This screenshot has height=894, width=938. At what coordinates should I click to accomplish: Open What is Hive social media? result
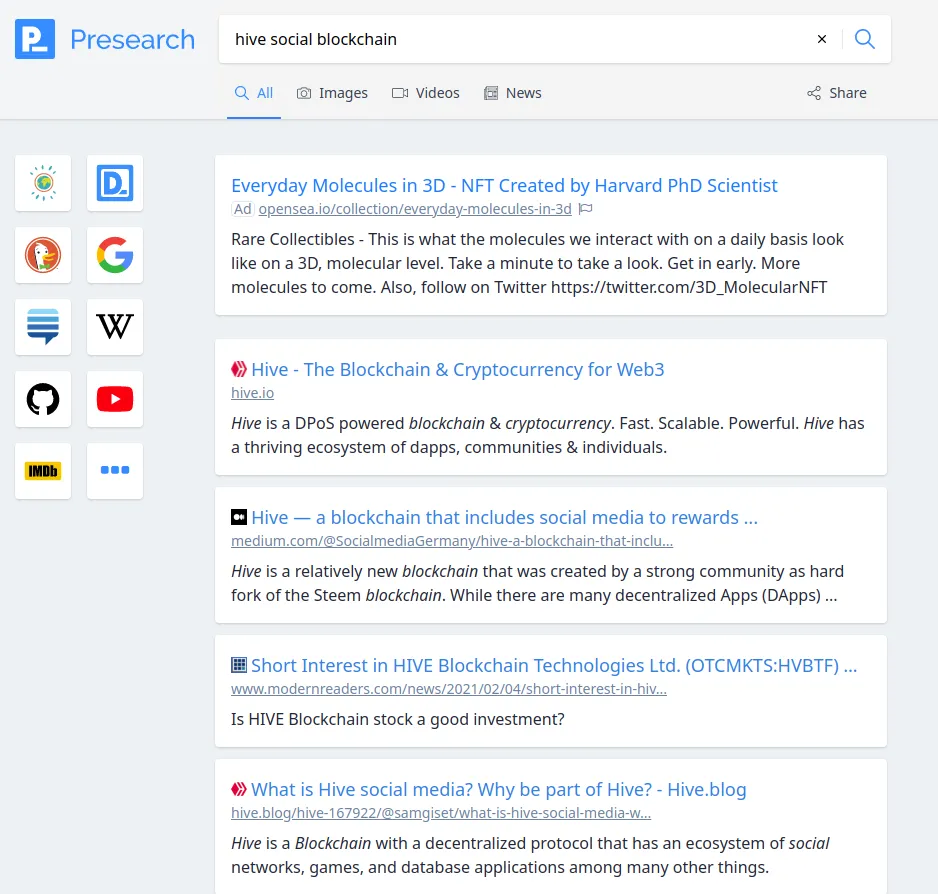point(498,790)
